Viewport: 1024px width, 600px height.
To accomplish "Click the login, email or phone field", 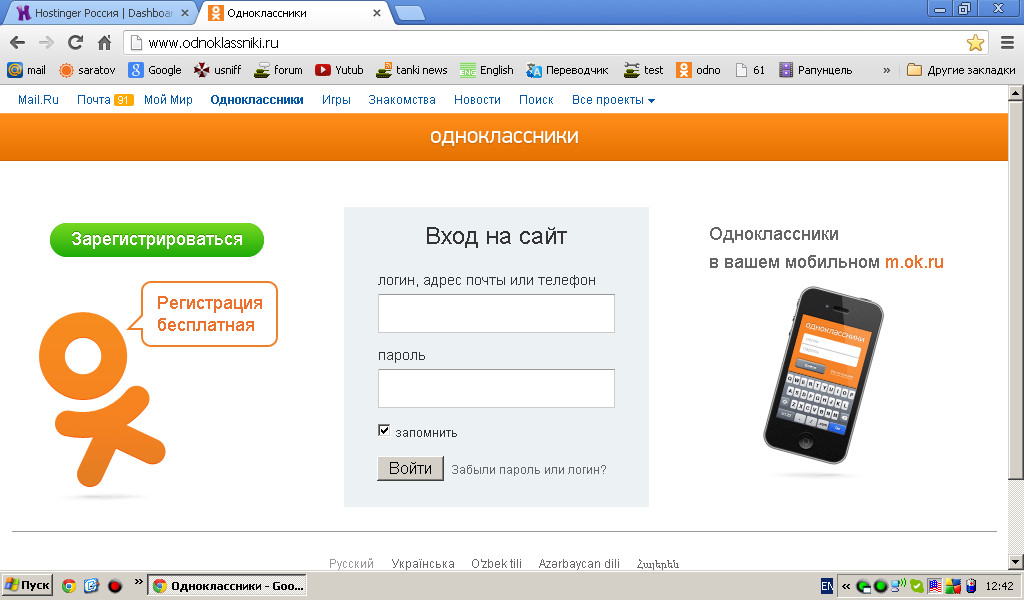I will pyautogui.click(x=496, y=313).
